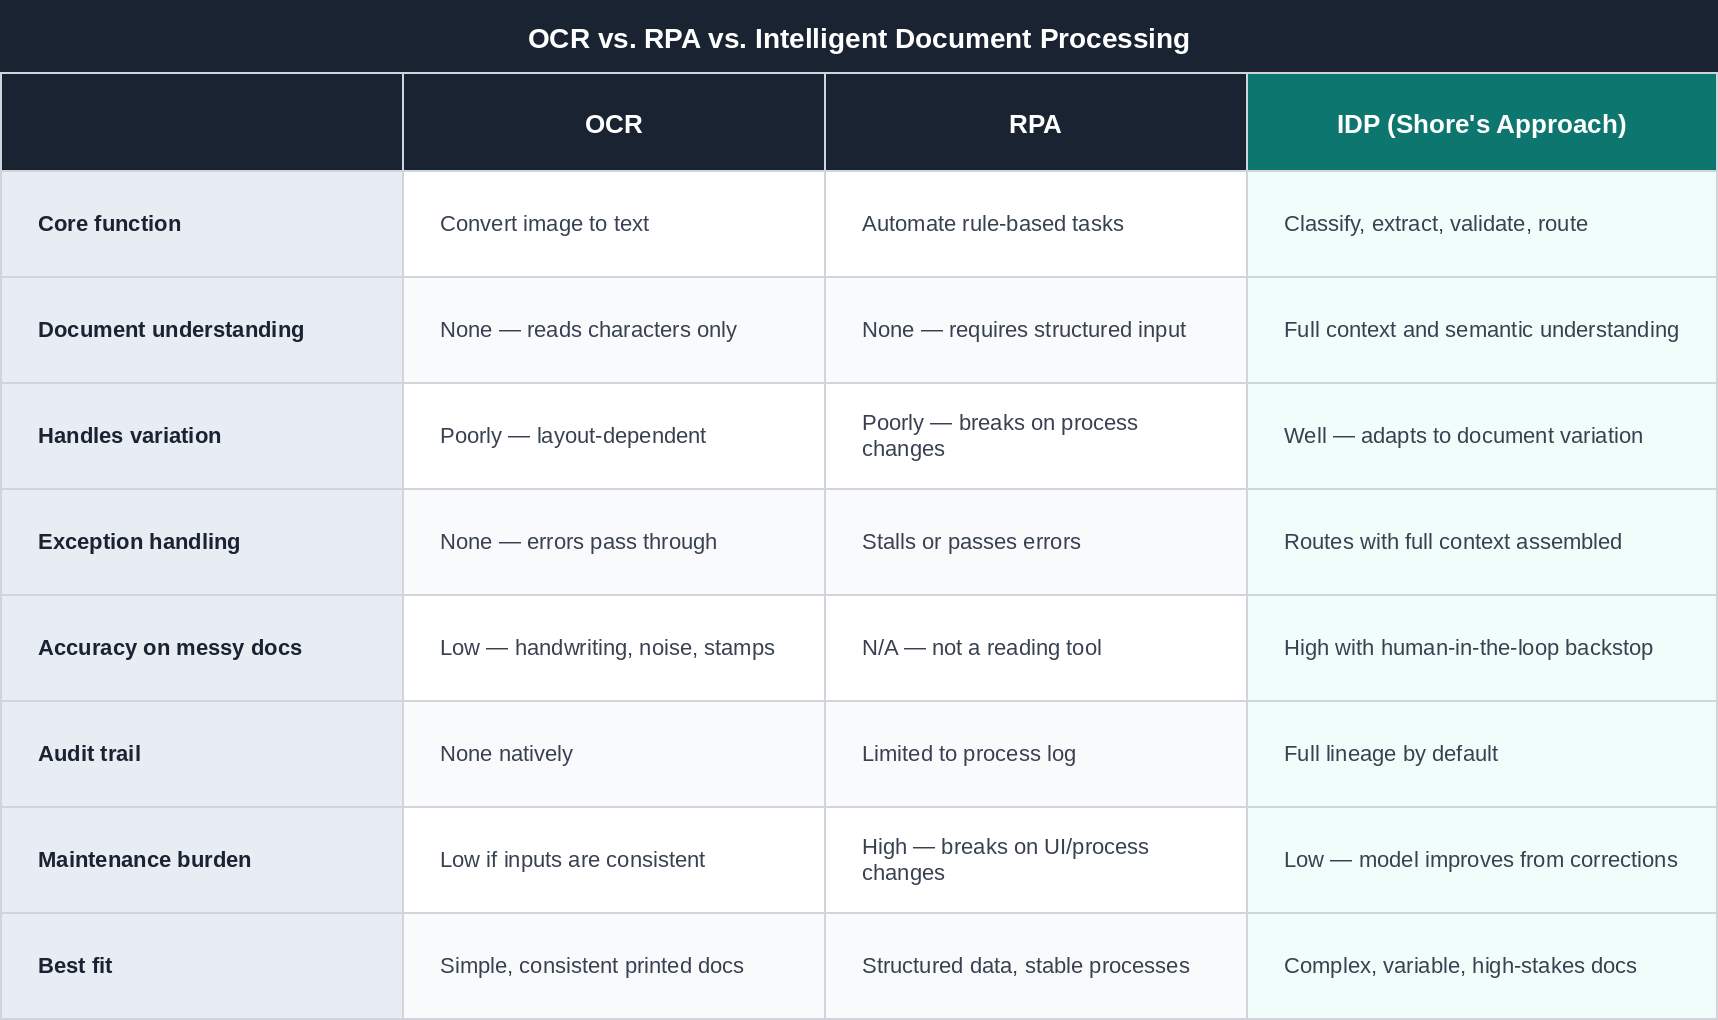
Task: Select the RPA column header
Action: click(1035, 123)
